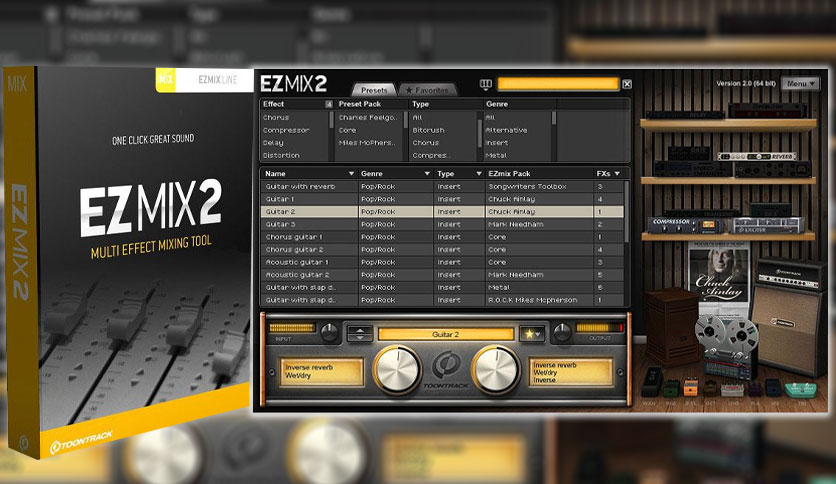Click the silver chorus pedal on the floor
Image resolution: width=836 pixels, height=484 pixels.
tap(732, 390)
